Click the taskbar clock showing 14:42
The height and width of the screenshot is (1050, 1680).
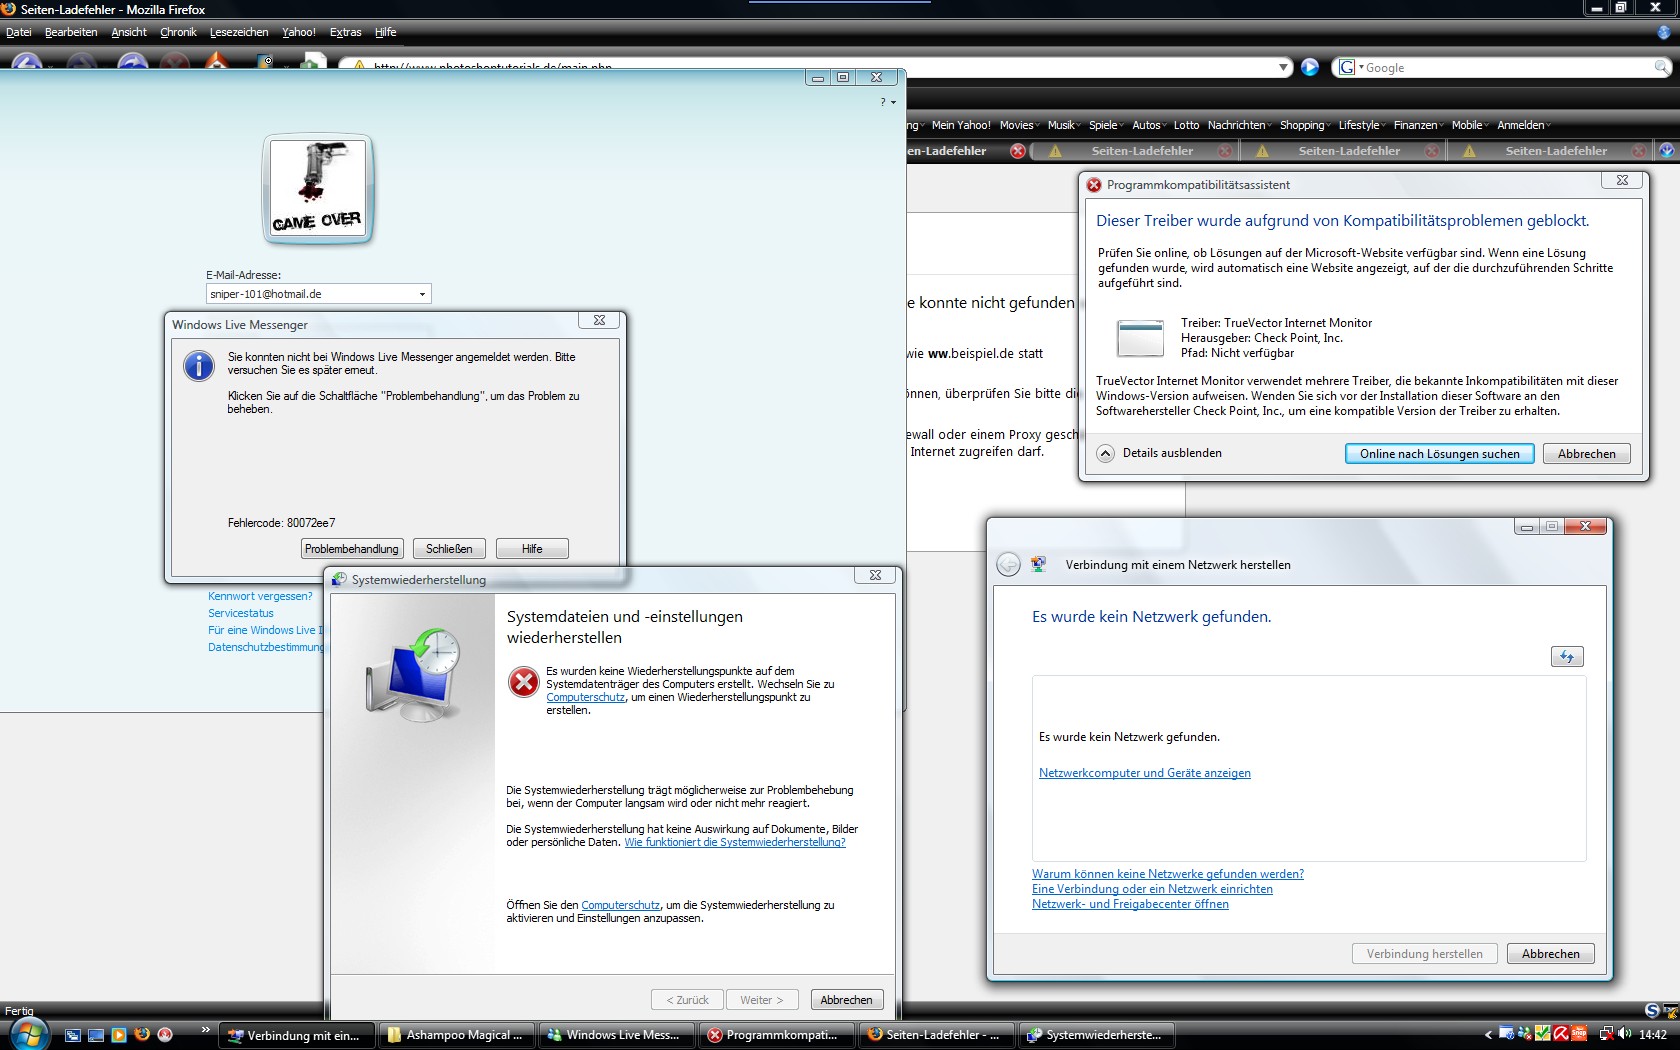[x=1653, y=1035]
